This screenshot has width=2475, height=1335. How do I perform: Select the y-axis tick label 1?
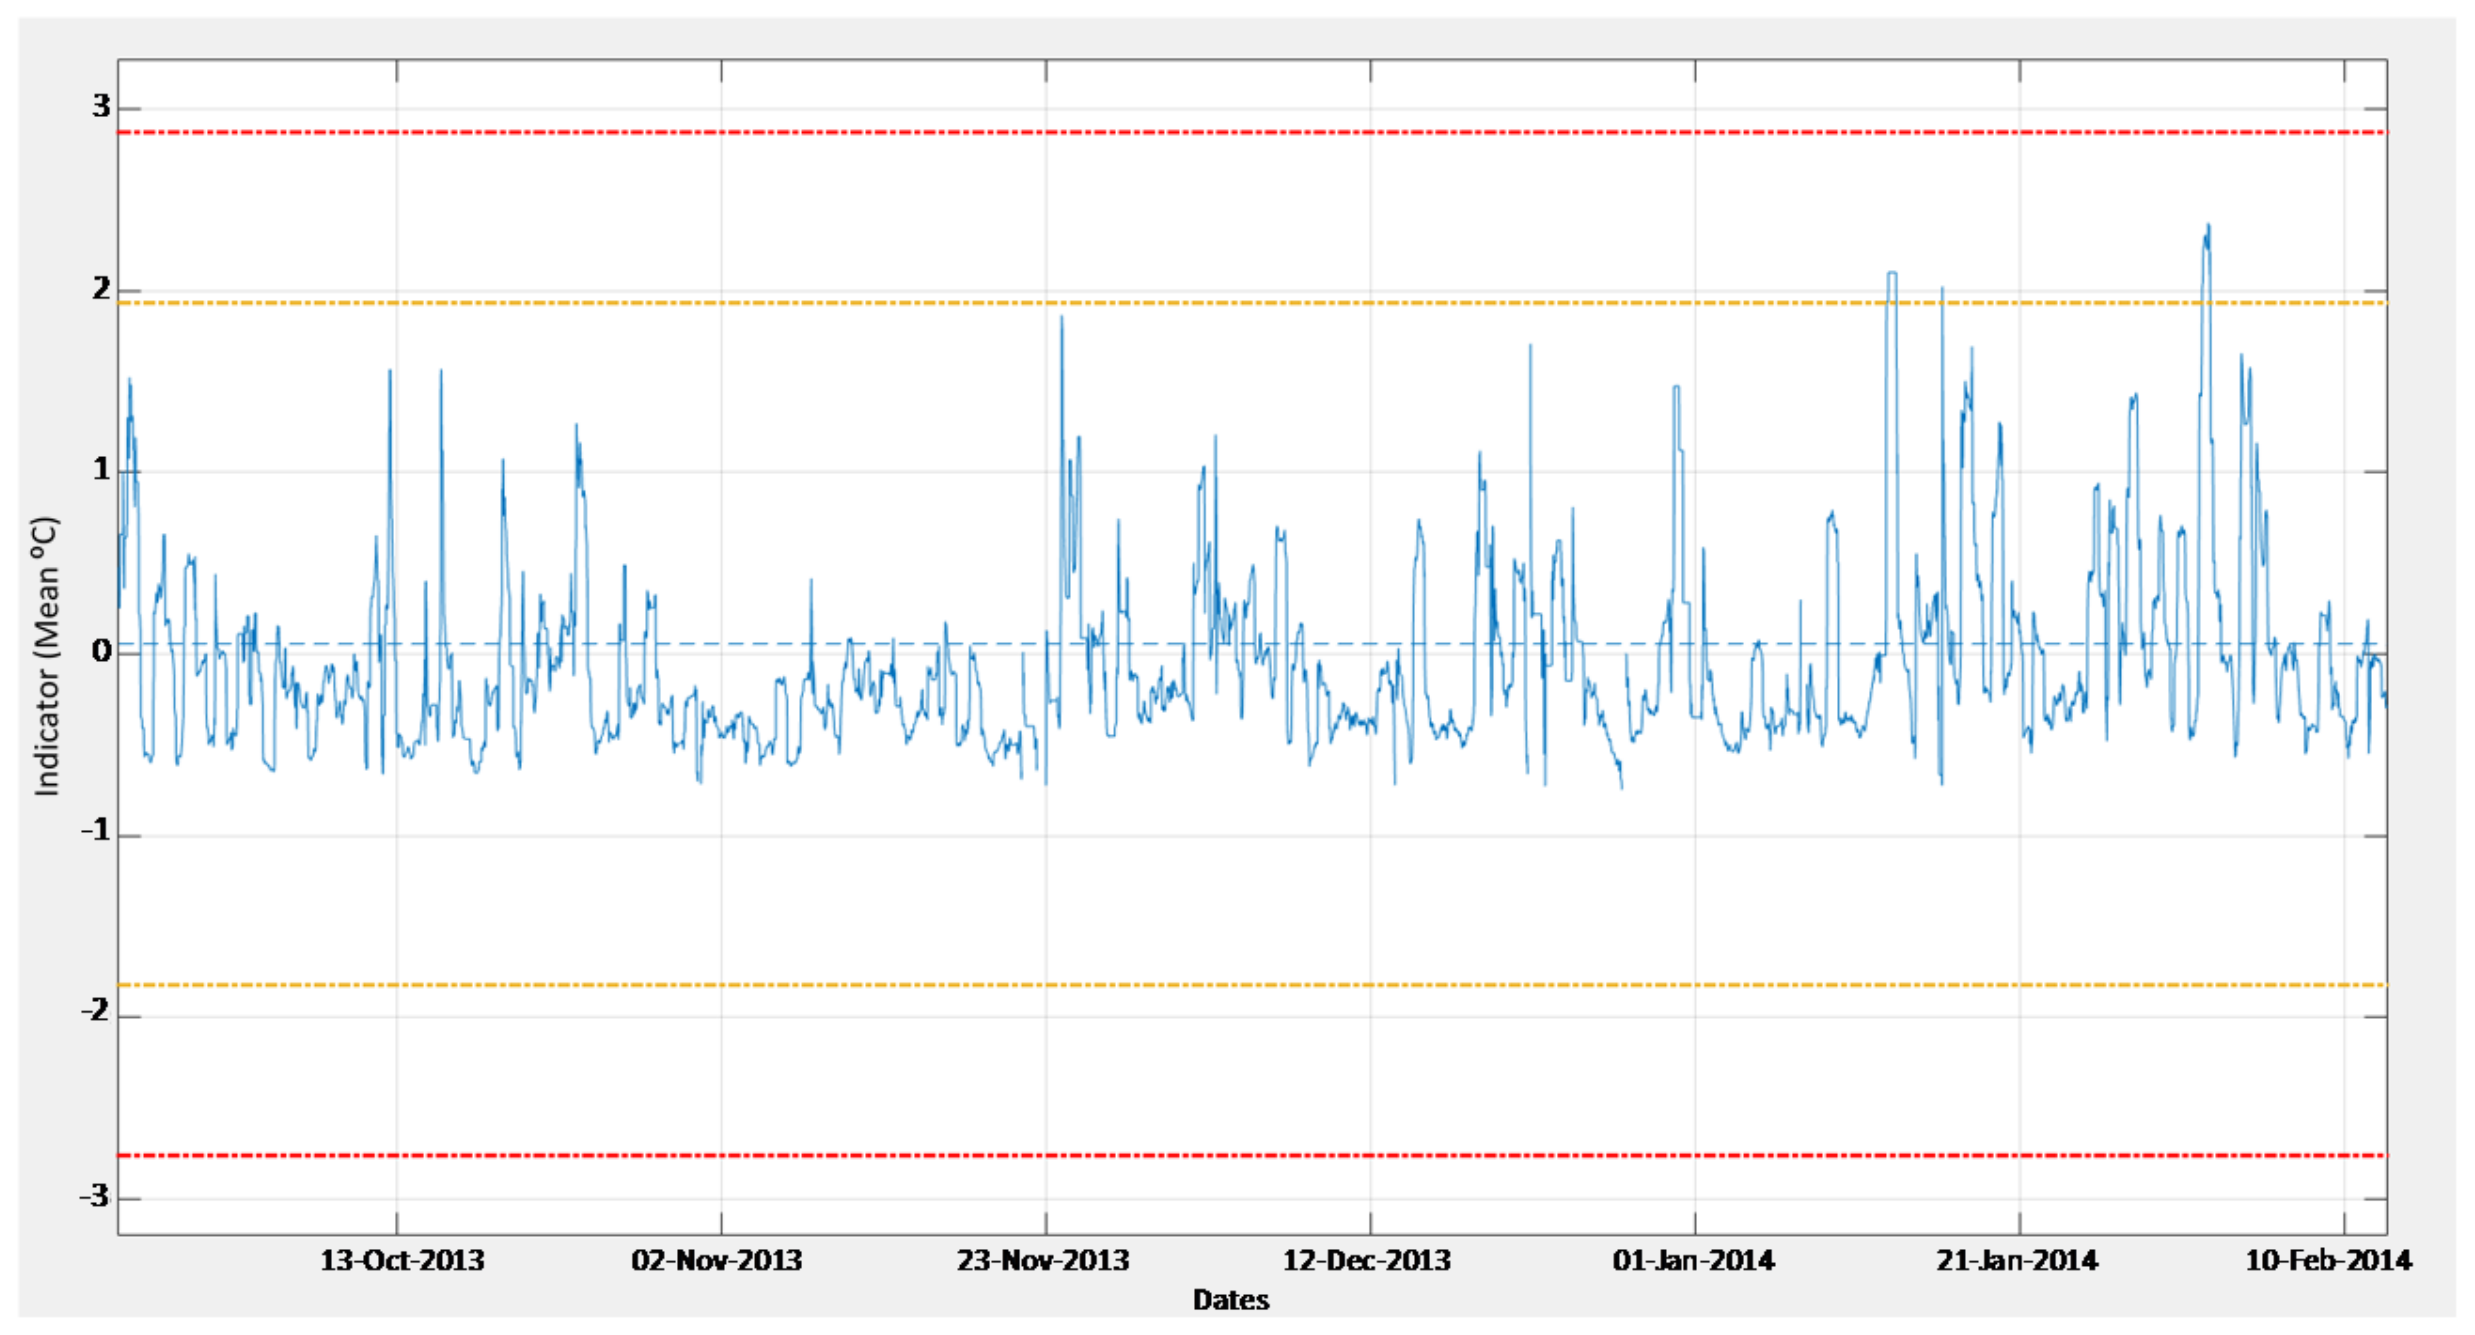101,470
